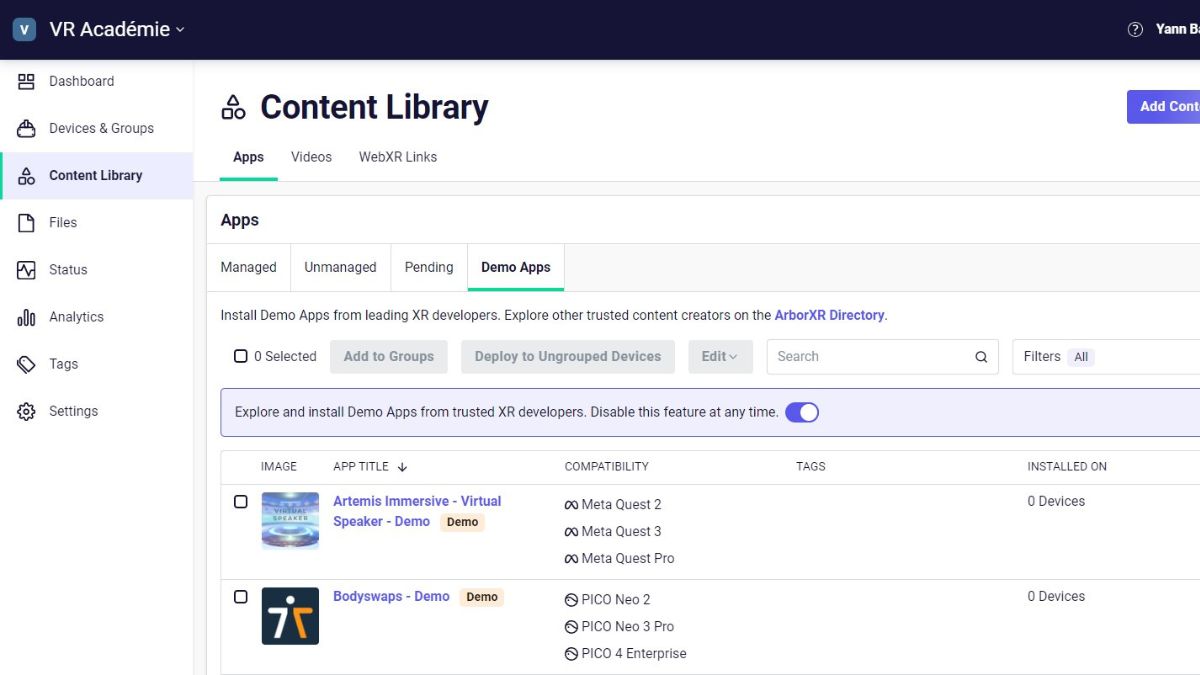Click the Compatibility column header
The width and height of the screenshot is (1200, 675).
click(x=607, y=467)
